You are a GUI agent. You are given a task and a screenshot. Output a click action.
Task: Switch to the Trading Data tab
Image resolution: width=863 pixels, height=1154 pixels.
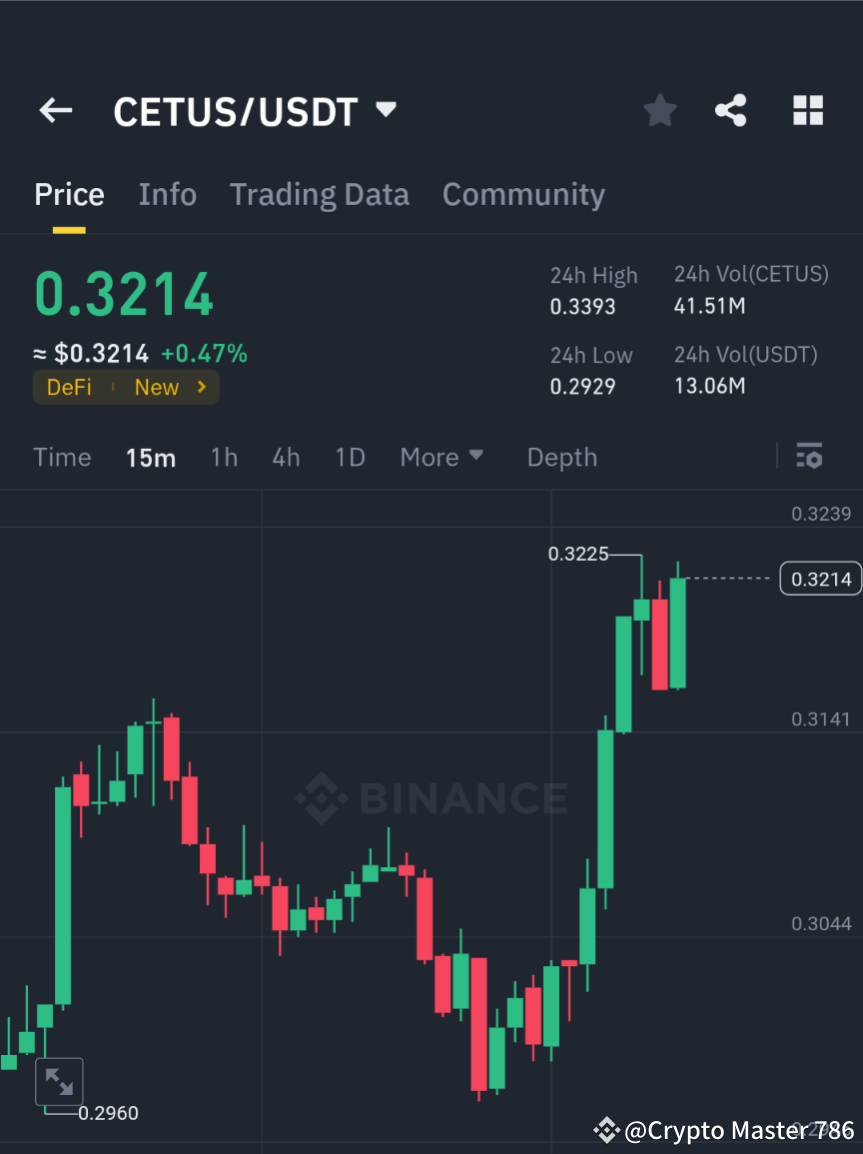(319, 194)
